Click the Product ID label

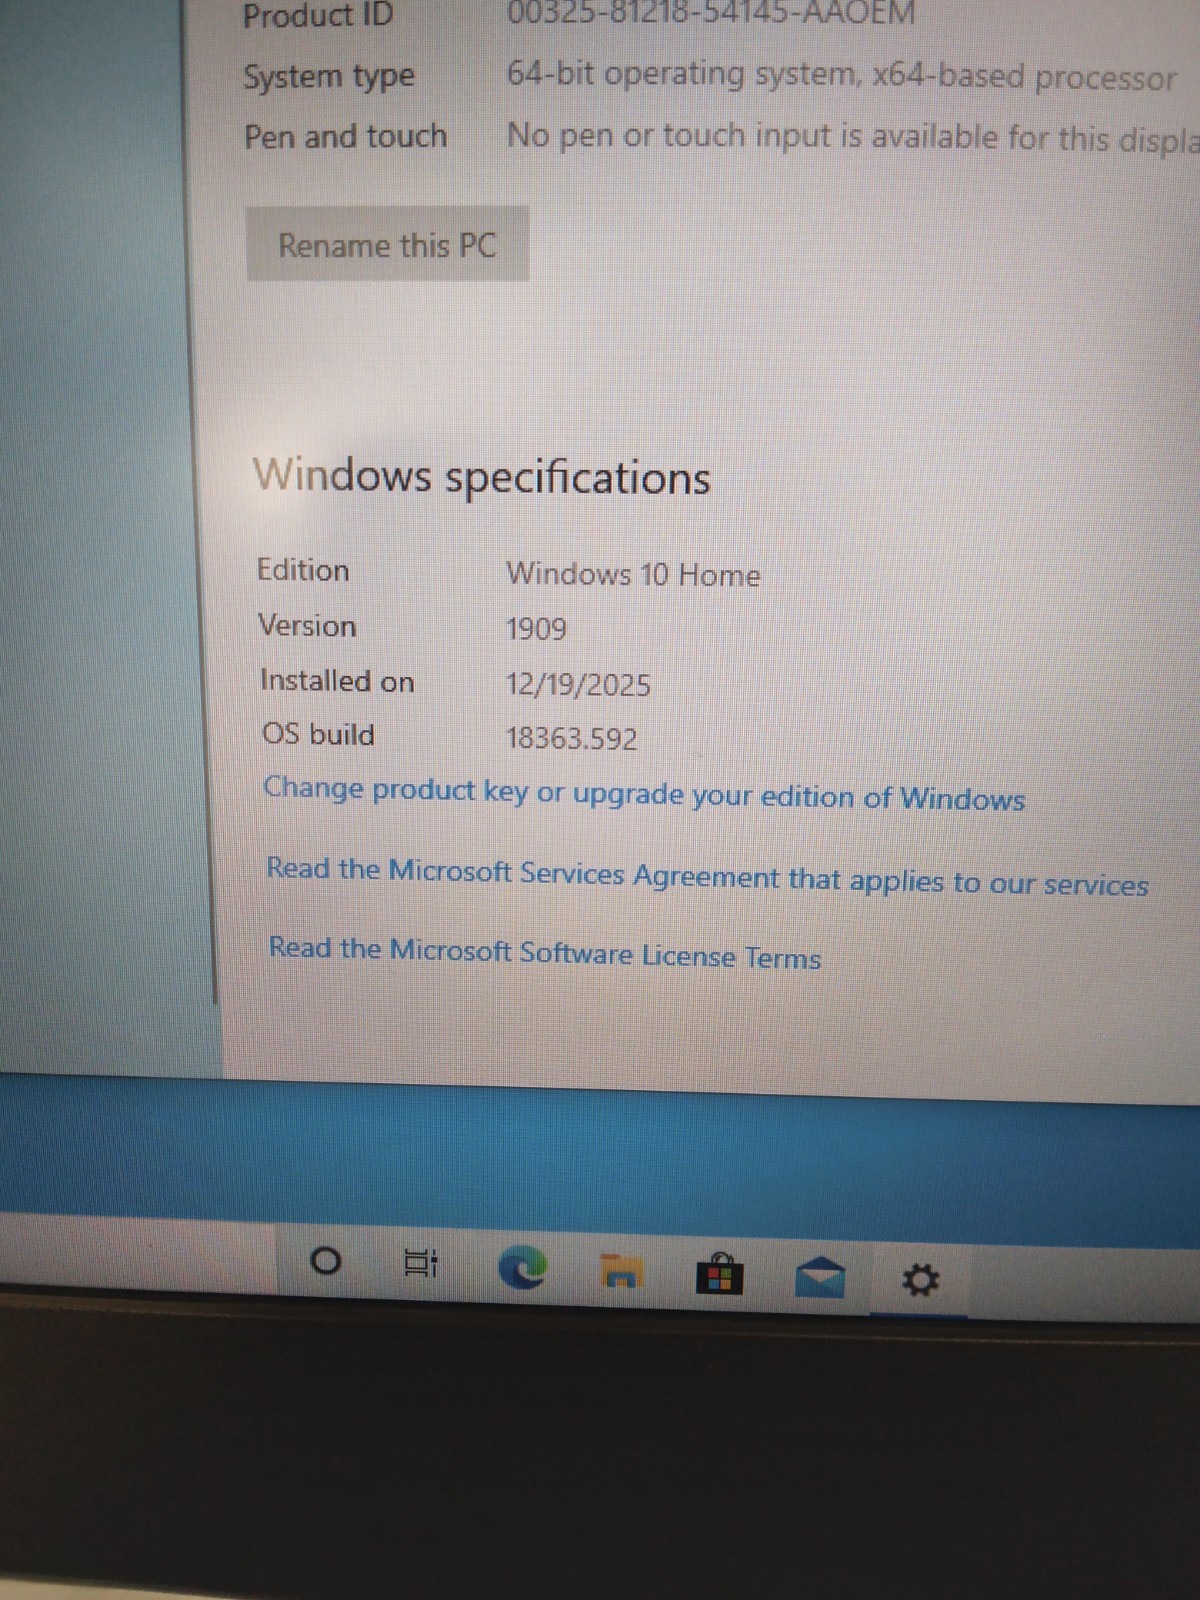(x=318, y=16)
